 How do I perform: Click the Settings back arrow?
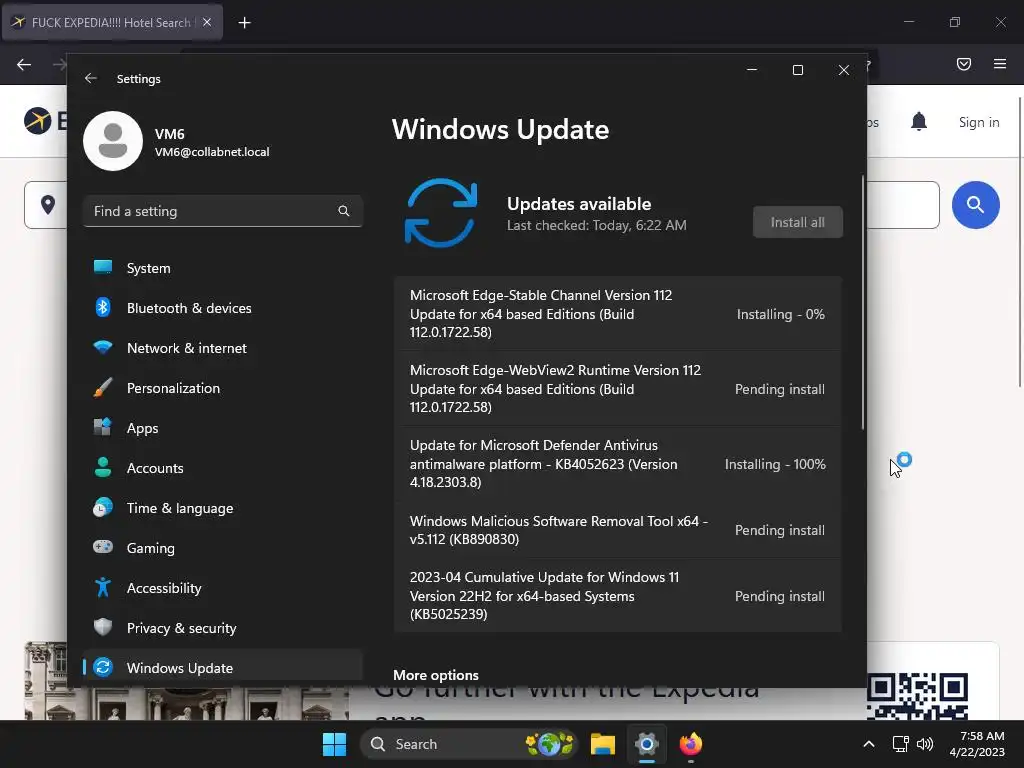click(91, 78)
